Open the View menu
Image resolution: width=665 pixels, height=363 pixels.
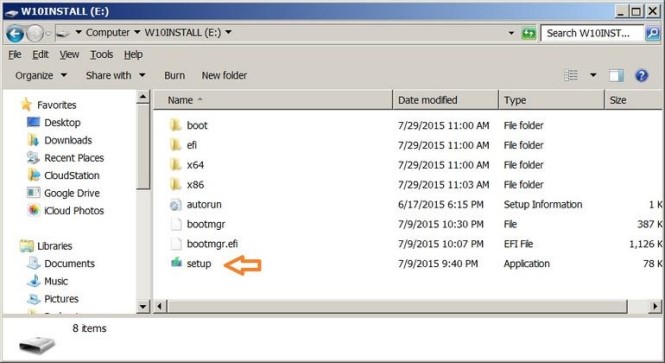point(69,54)
